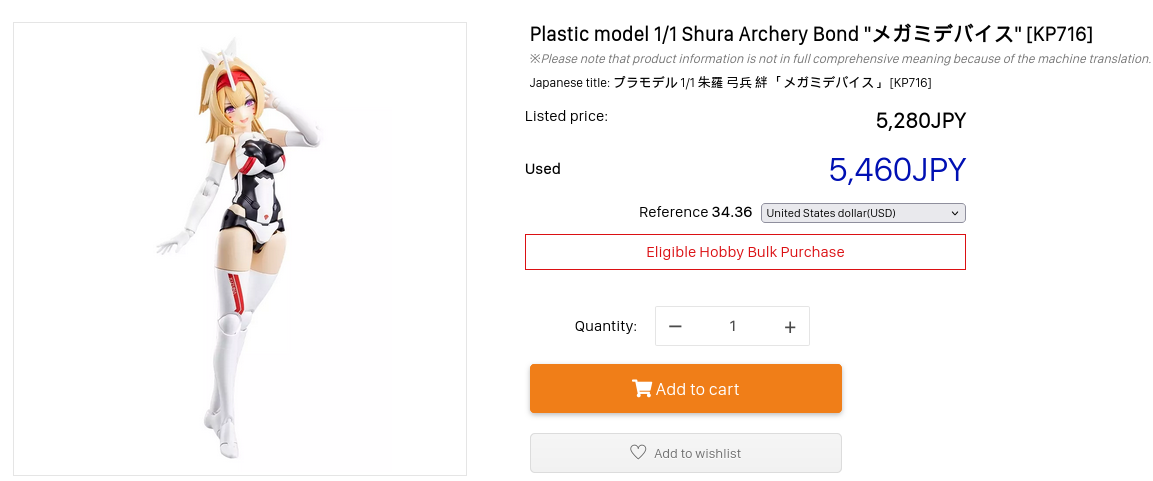Click the Used condition label
The width and height of the screenshot is (1153, 481).
(543, 169)
